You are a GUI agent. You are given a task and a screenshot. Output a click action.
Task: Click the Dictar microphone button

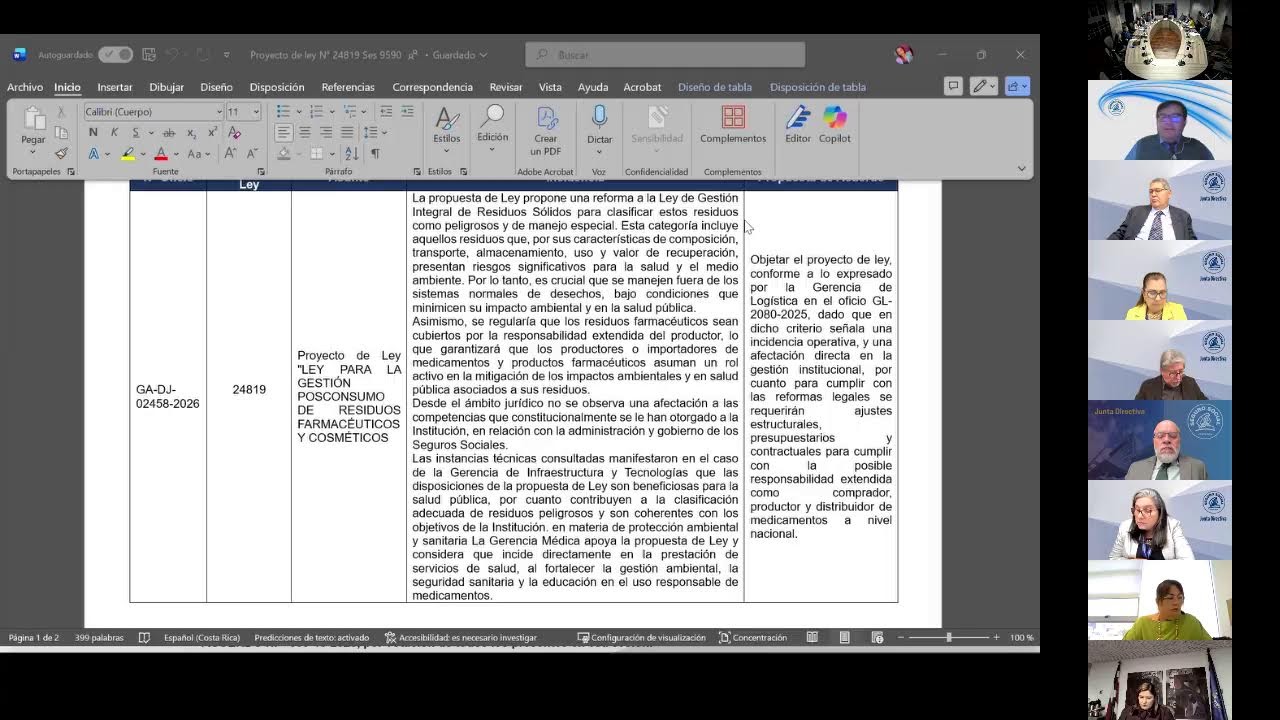tap(599, 130)
